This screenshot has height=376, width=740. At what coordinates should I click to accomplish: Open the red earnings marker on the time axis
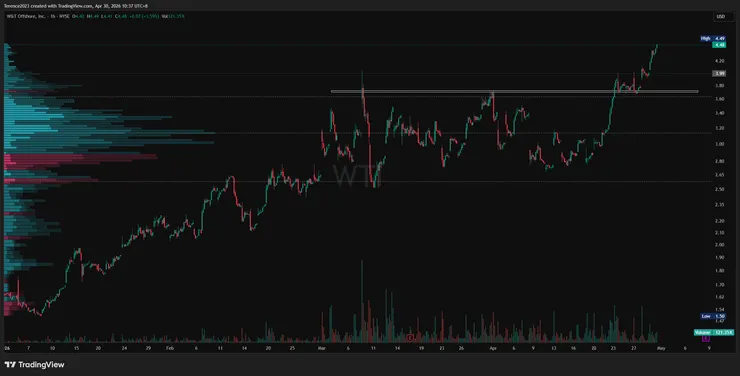(410, 338)
